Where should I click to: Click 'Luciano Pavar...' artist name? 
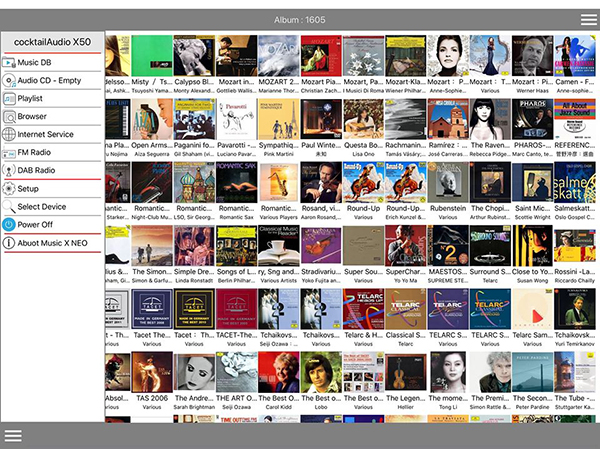pyautogui.click(x=236, y=154)
